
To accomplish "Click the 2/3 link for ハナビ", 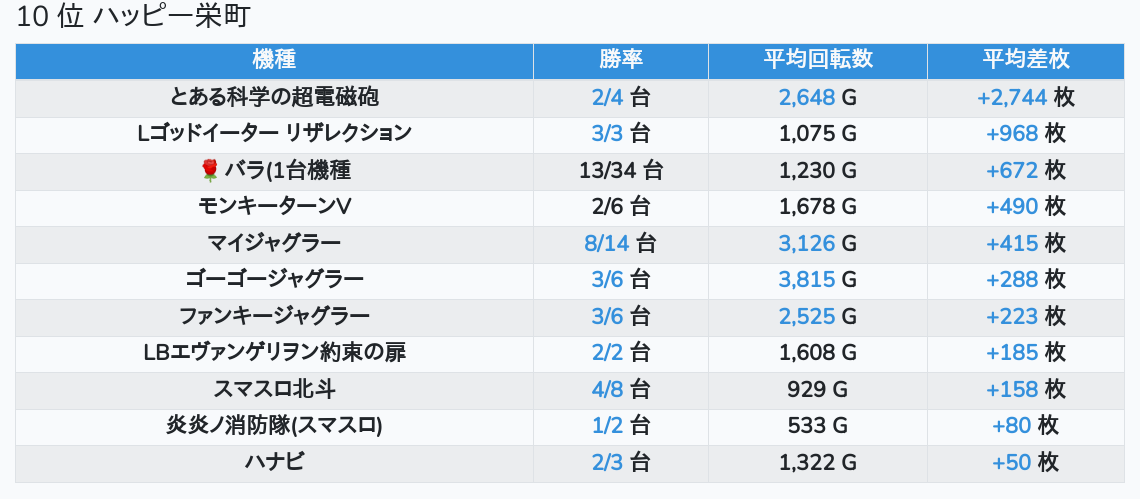I will coord(607,462).
